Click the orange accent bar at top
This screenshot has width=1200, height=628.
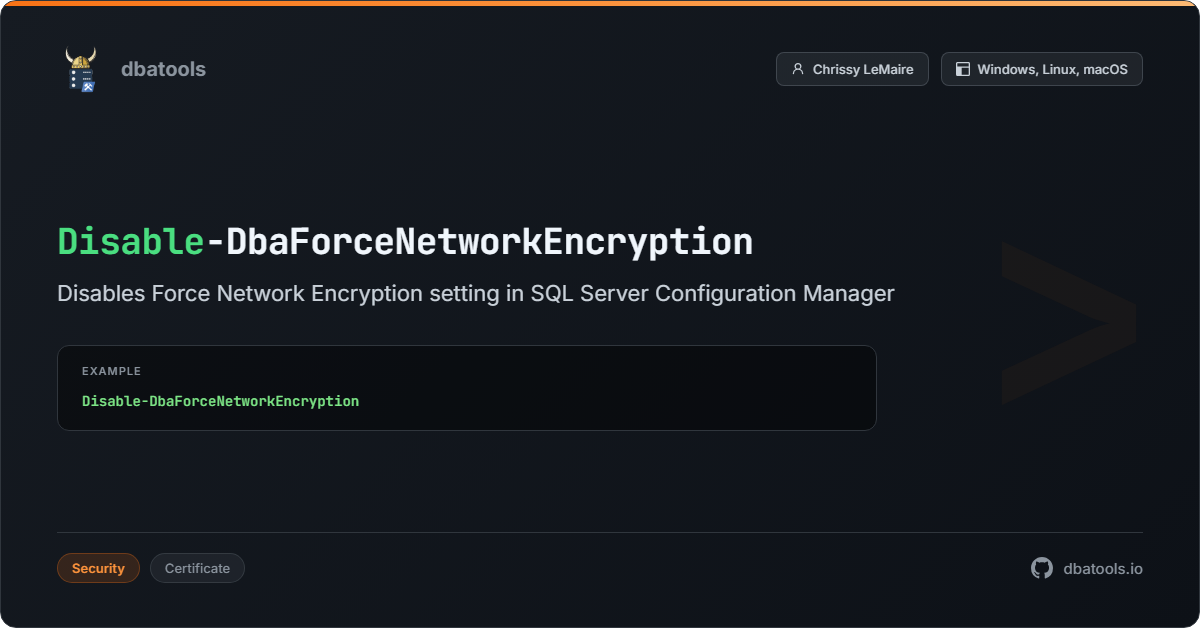(600, 3)
